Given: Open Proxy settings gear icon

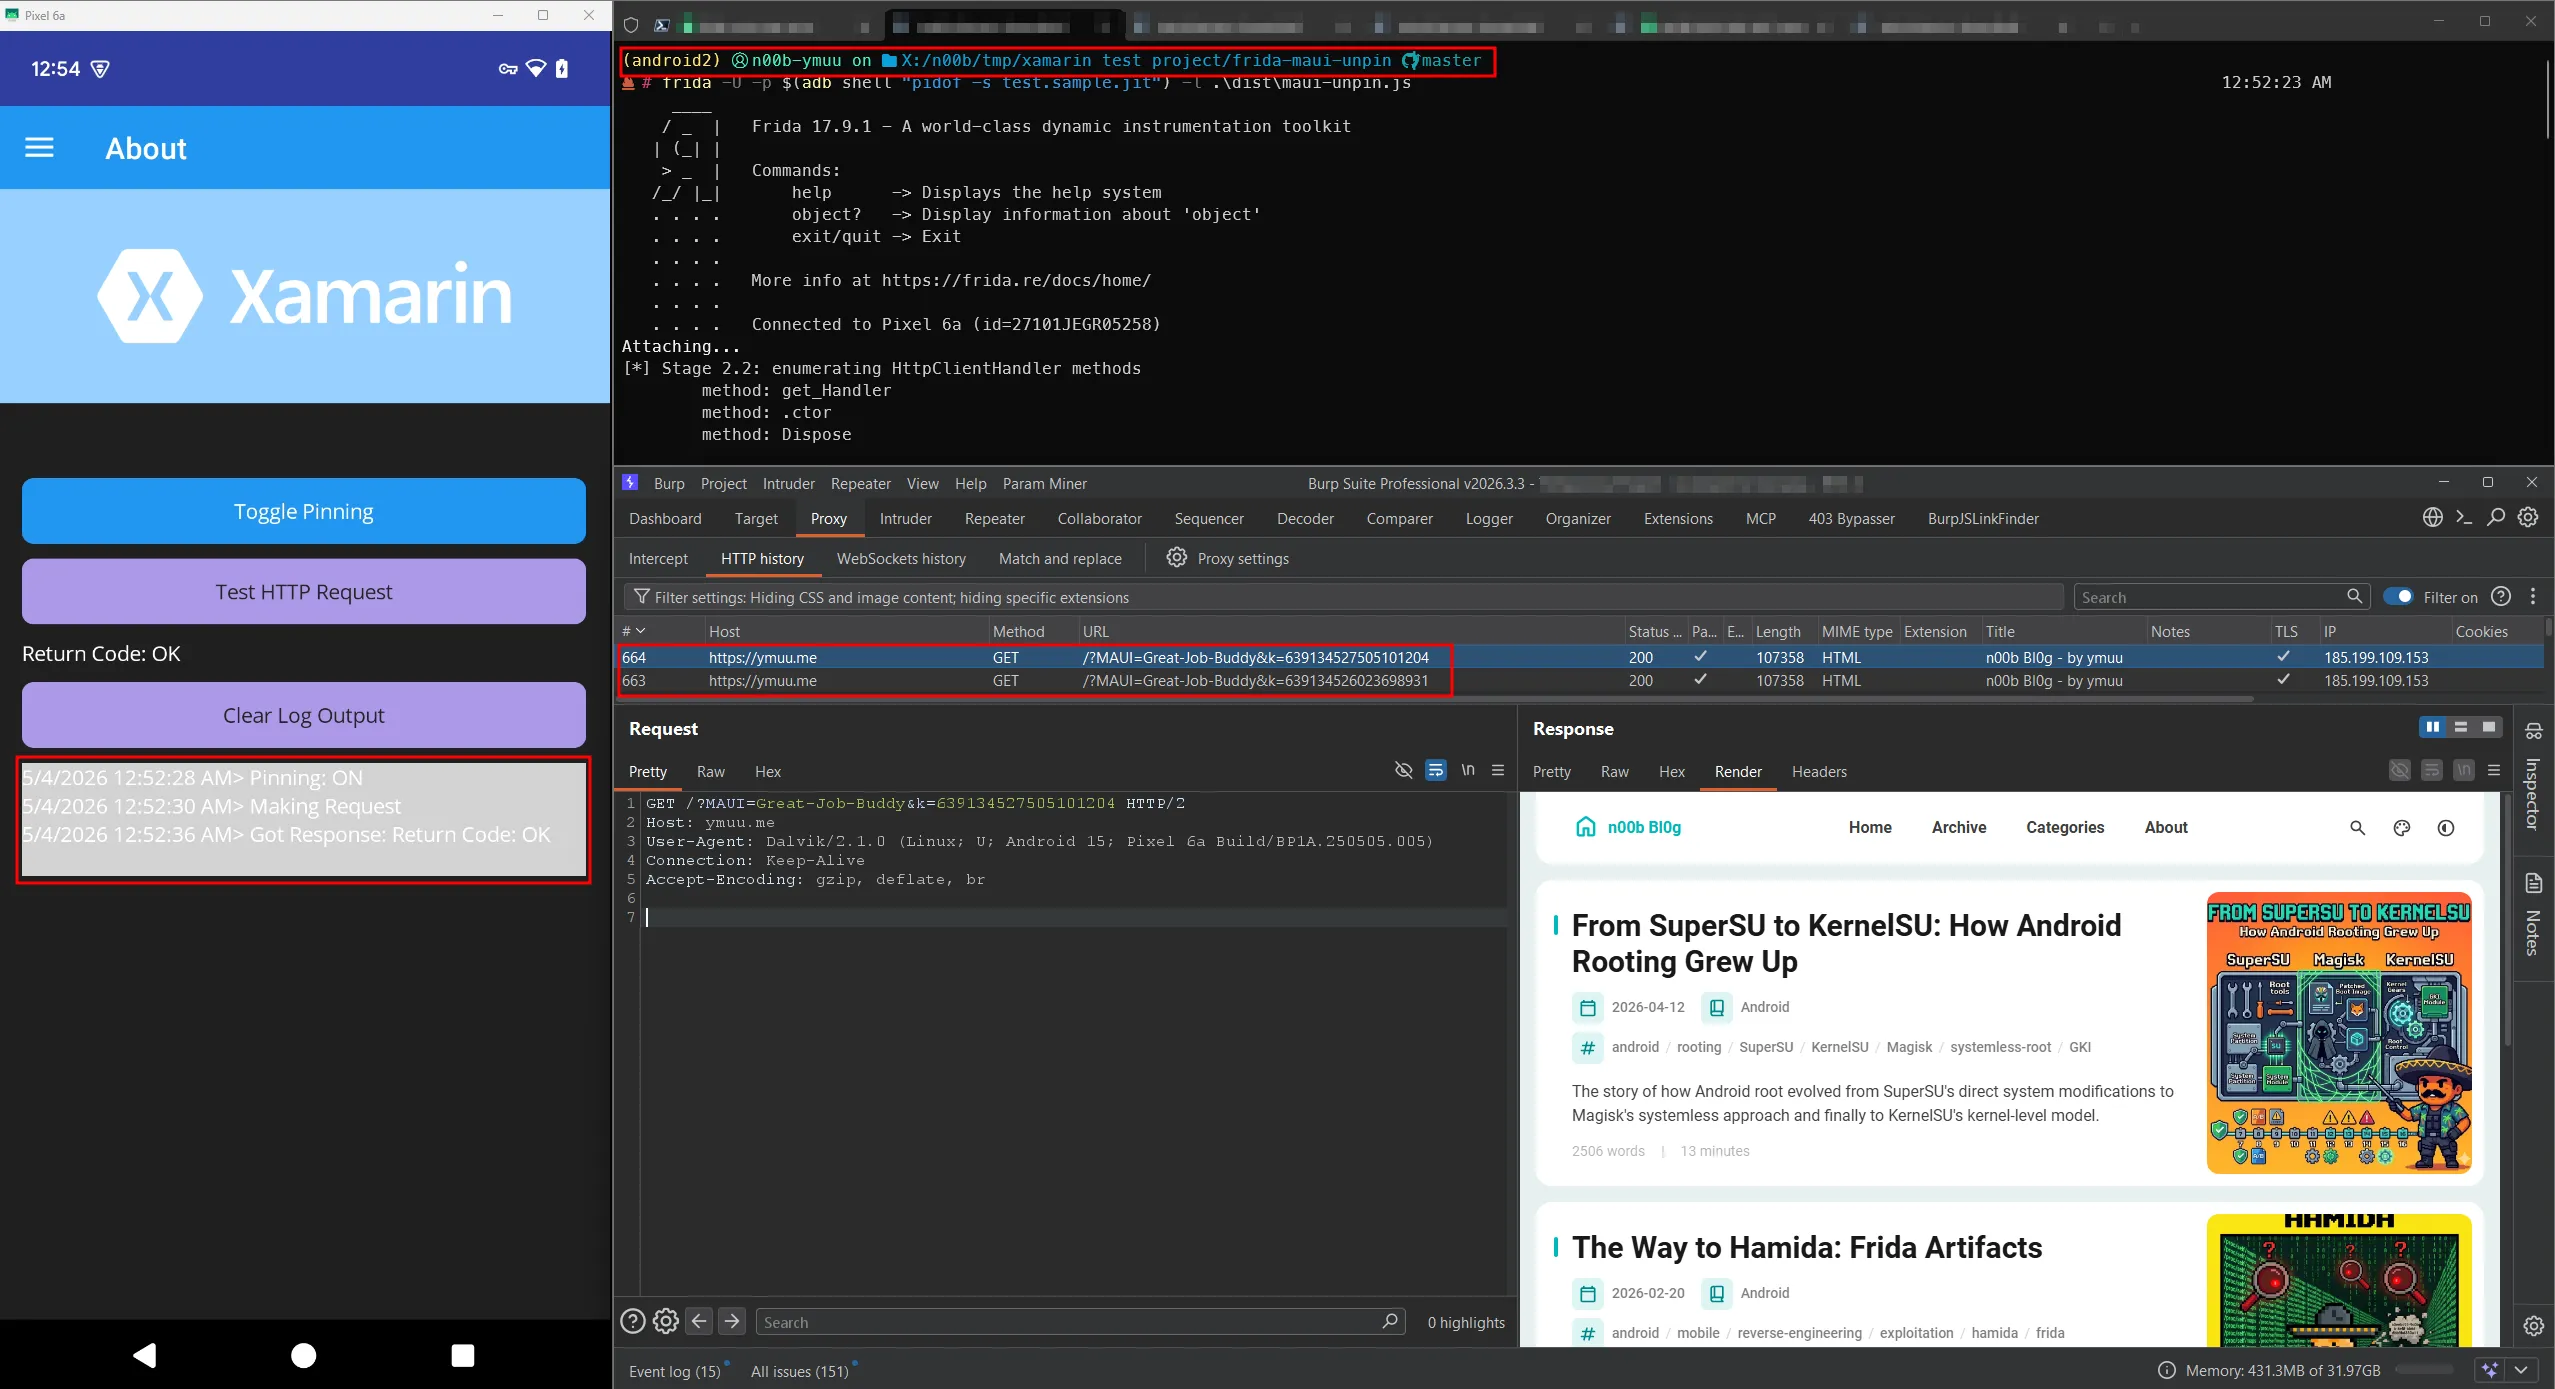Looking at the screenshot, I should (x=1177, y=558).
